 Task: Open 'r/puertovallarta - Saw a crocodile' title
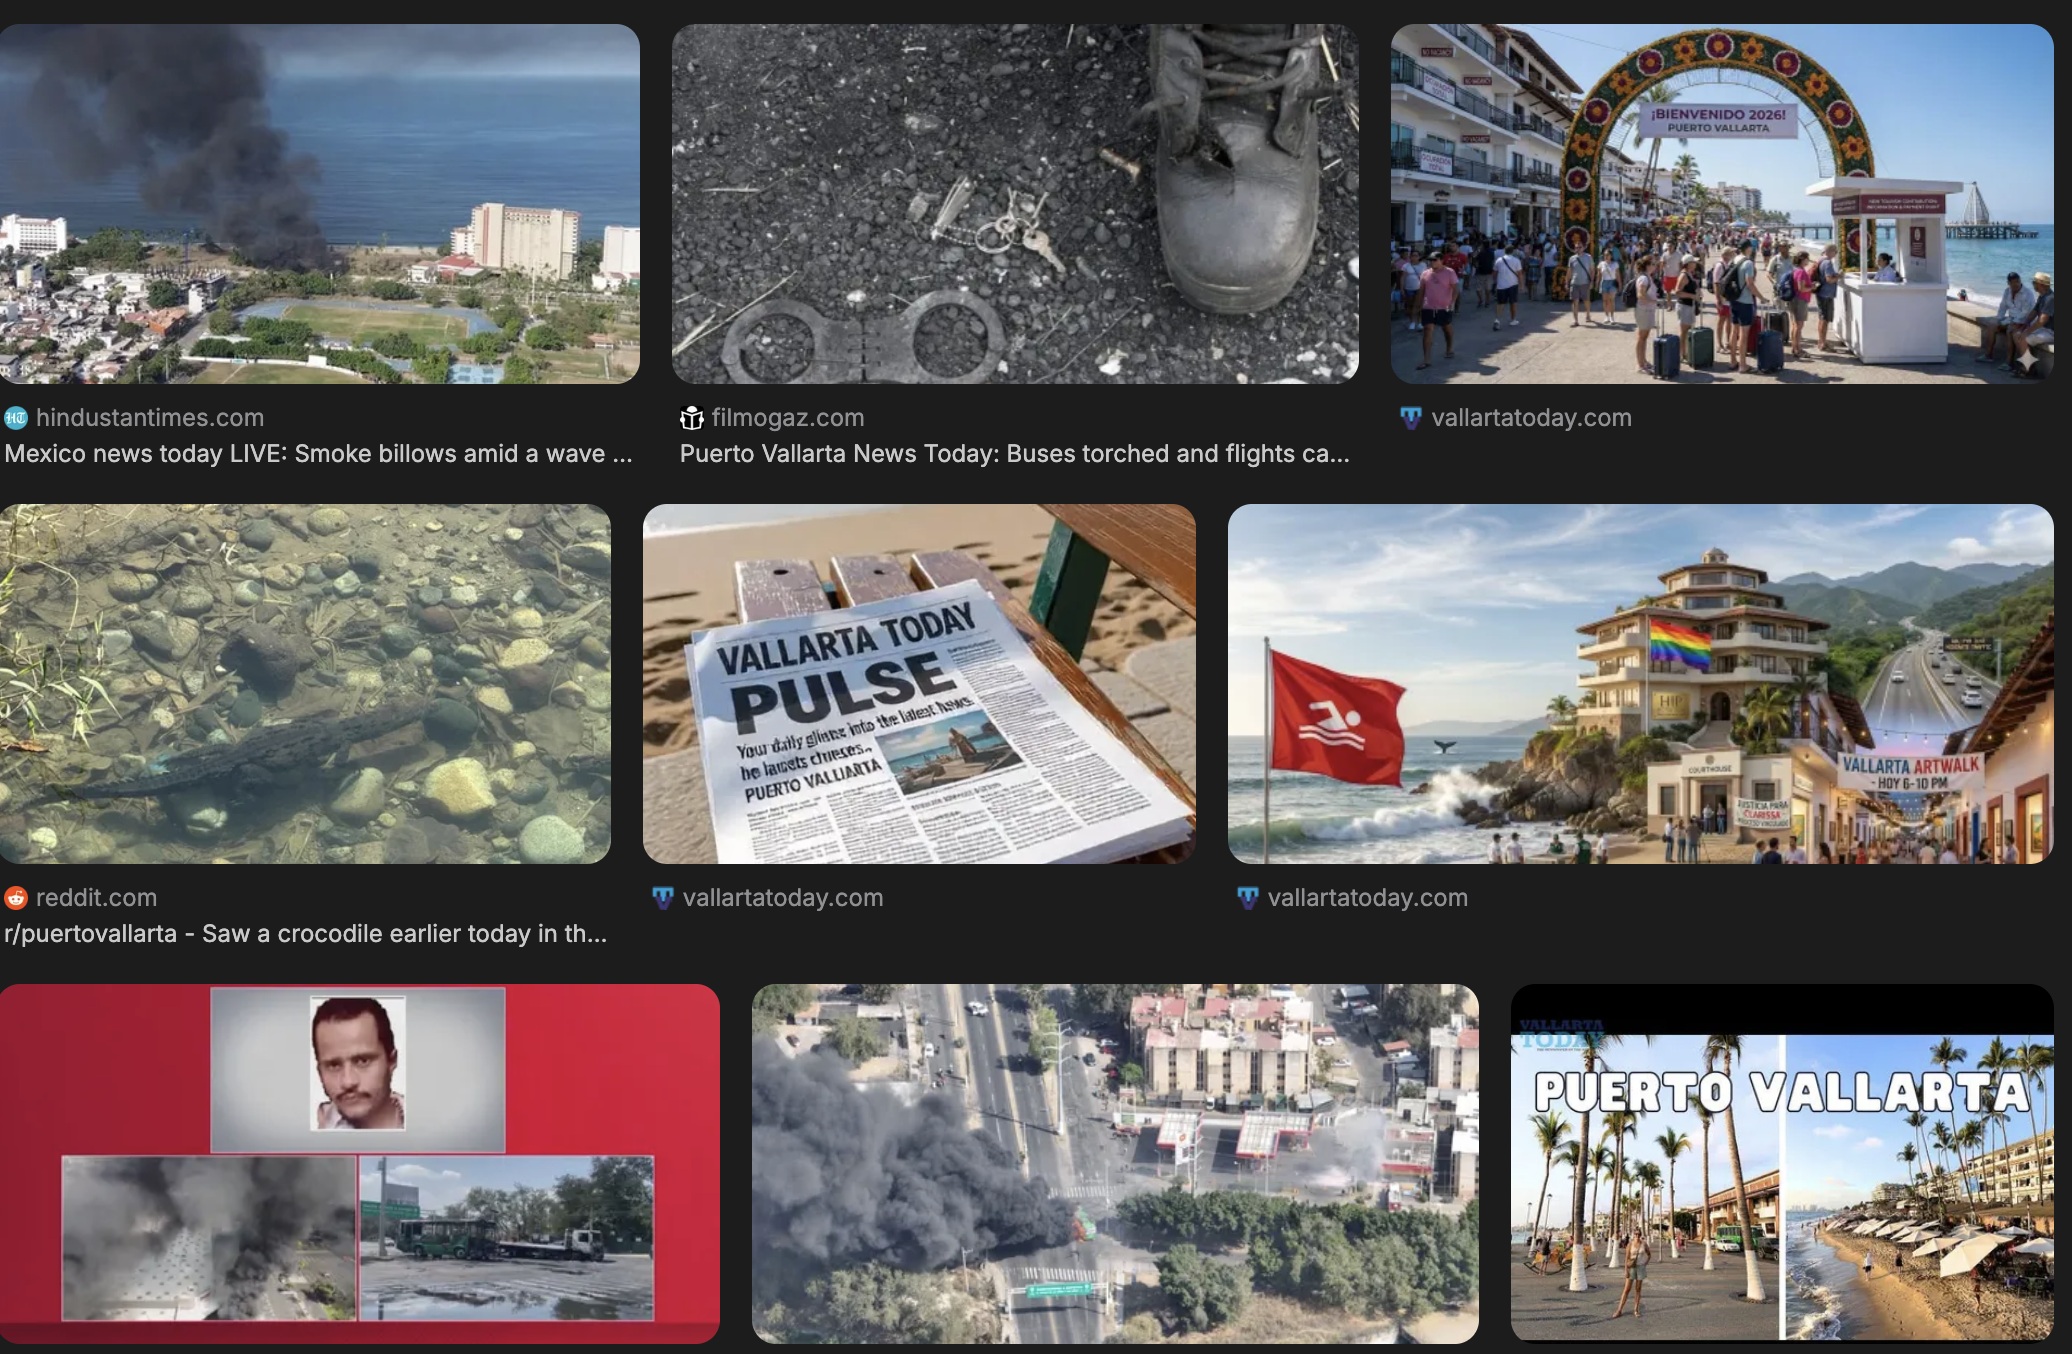point(305,934)
